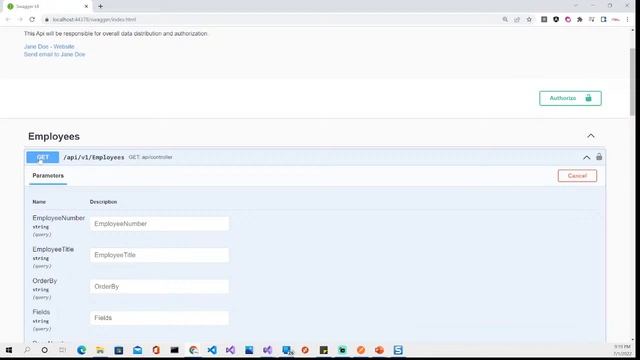Open the Office app on the taskbar
The image size is (640, 360).
click(x=156, y=350)
